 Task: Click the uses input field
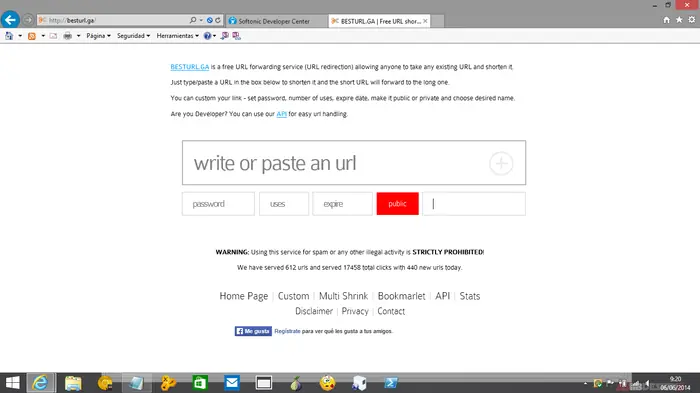click(x=284, y=204)
